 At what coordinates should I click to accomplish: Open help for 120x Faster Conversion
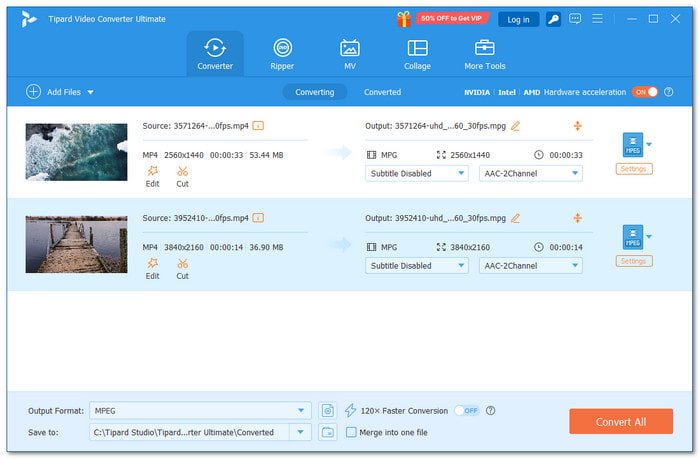pyautogui.click(x=490, y=410)
